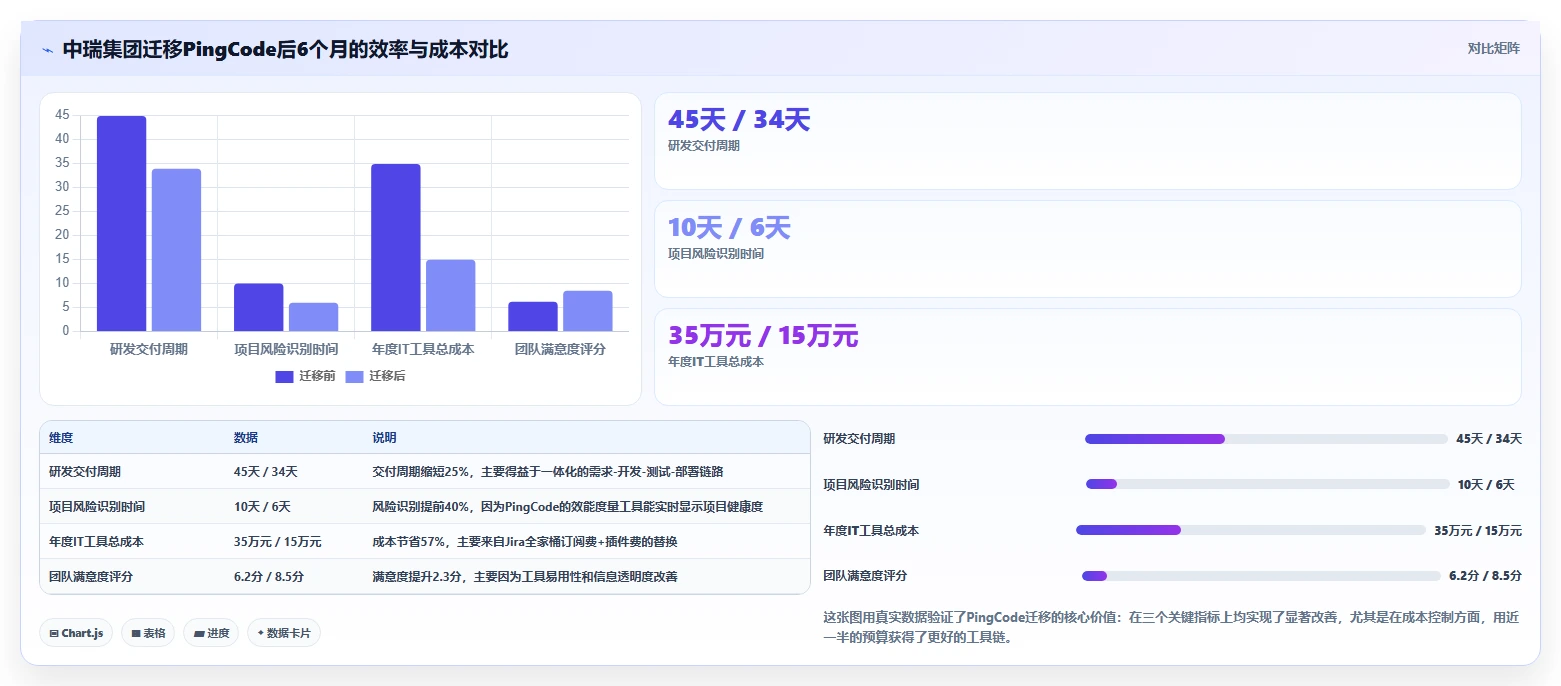Viewport: 1561px width, 686px height.
Task: Click the 项目风险识别时间 progress bar
Action: (x=1267, y=484)
